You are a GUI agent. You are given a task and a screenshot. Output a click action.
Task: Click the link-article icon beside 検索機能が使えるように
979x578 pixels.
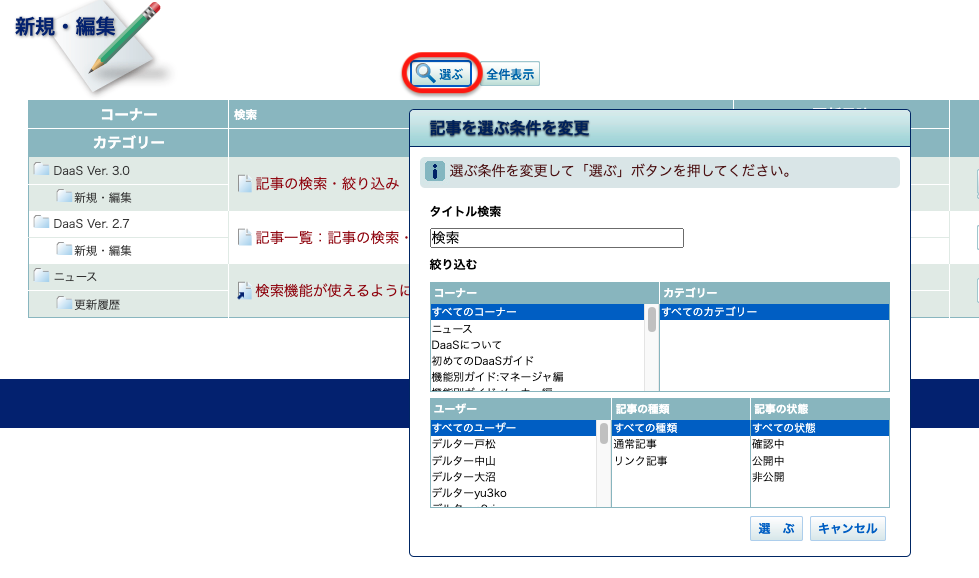point(244,291)
